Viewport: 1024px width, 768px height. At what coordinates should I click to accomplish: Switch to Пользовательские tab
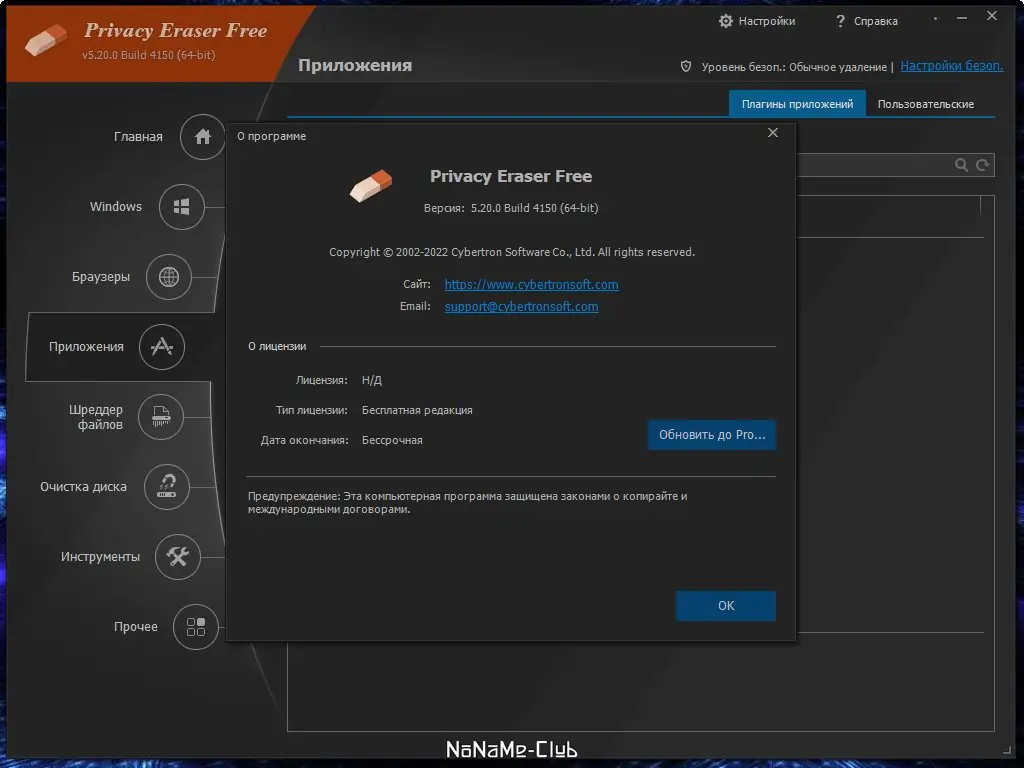click(x=925, y=104)
